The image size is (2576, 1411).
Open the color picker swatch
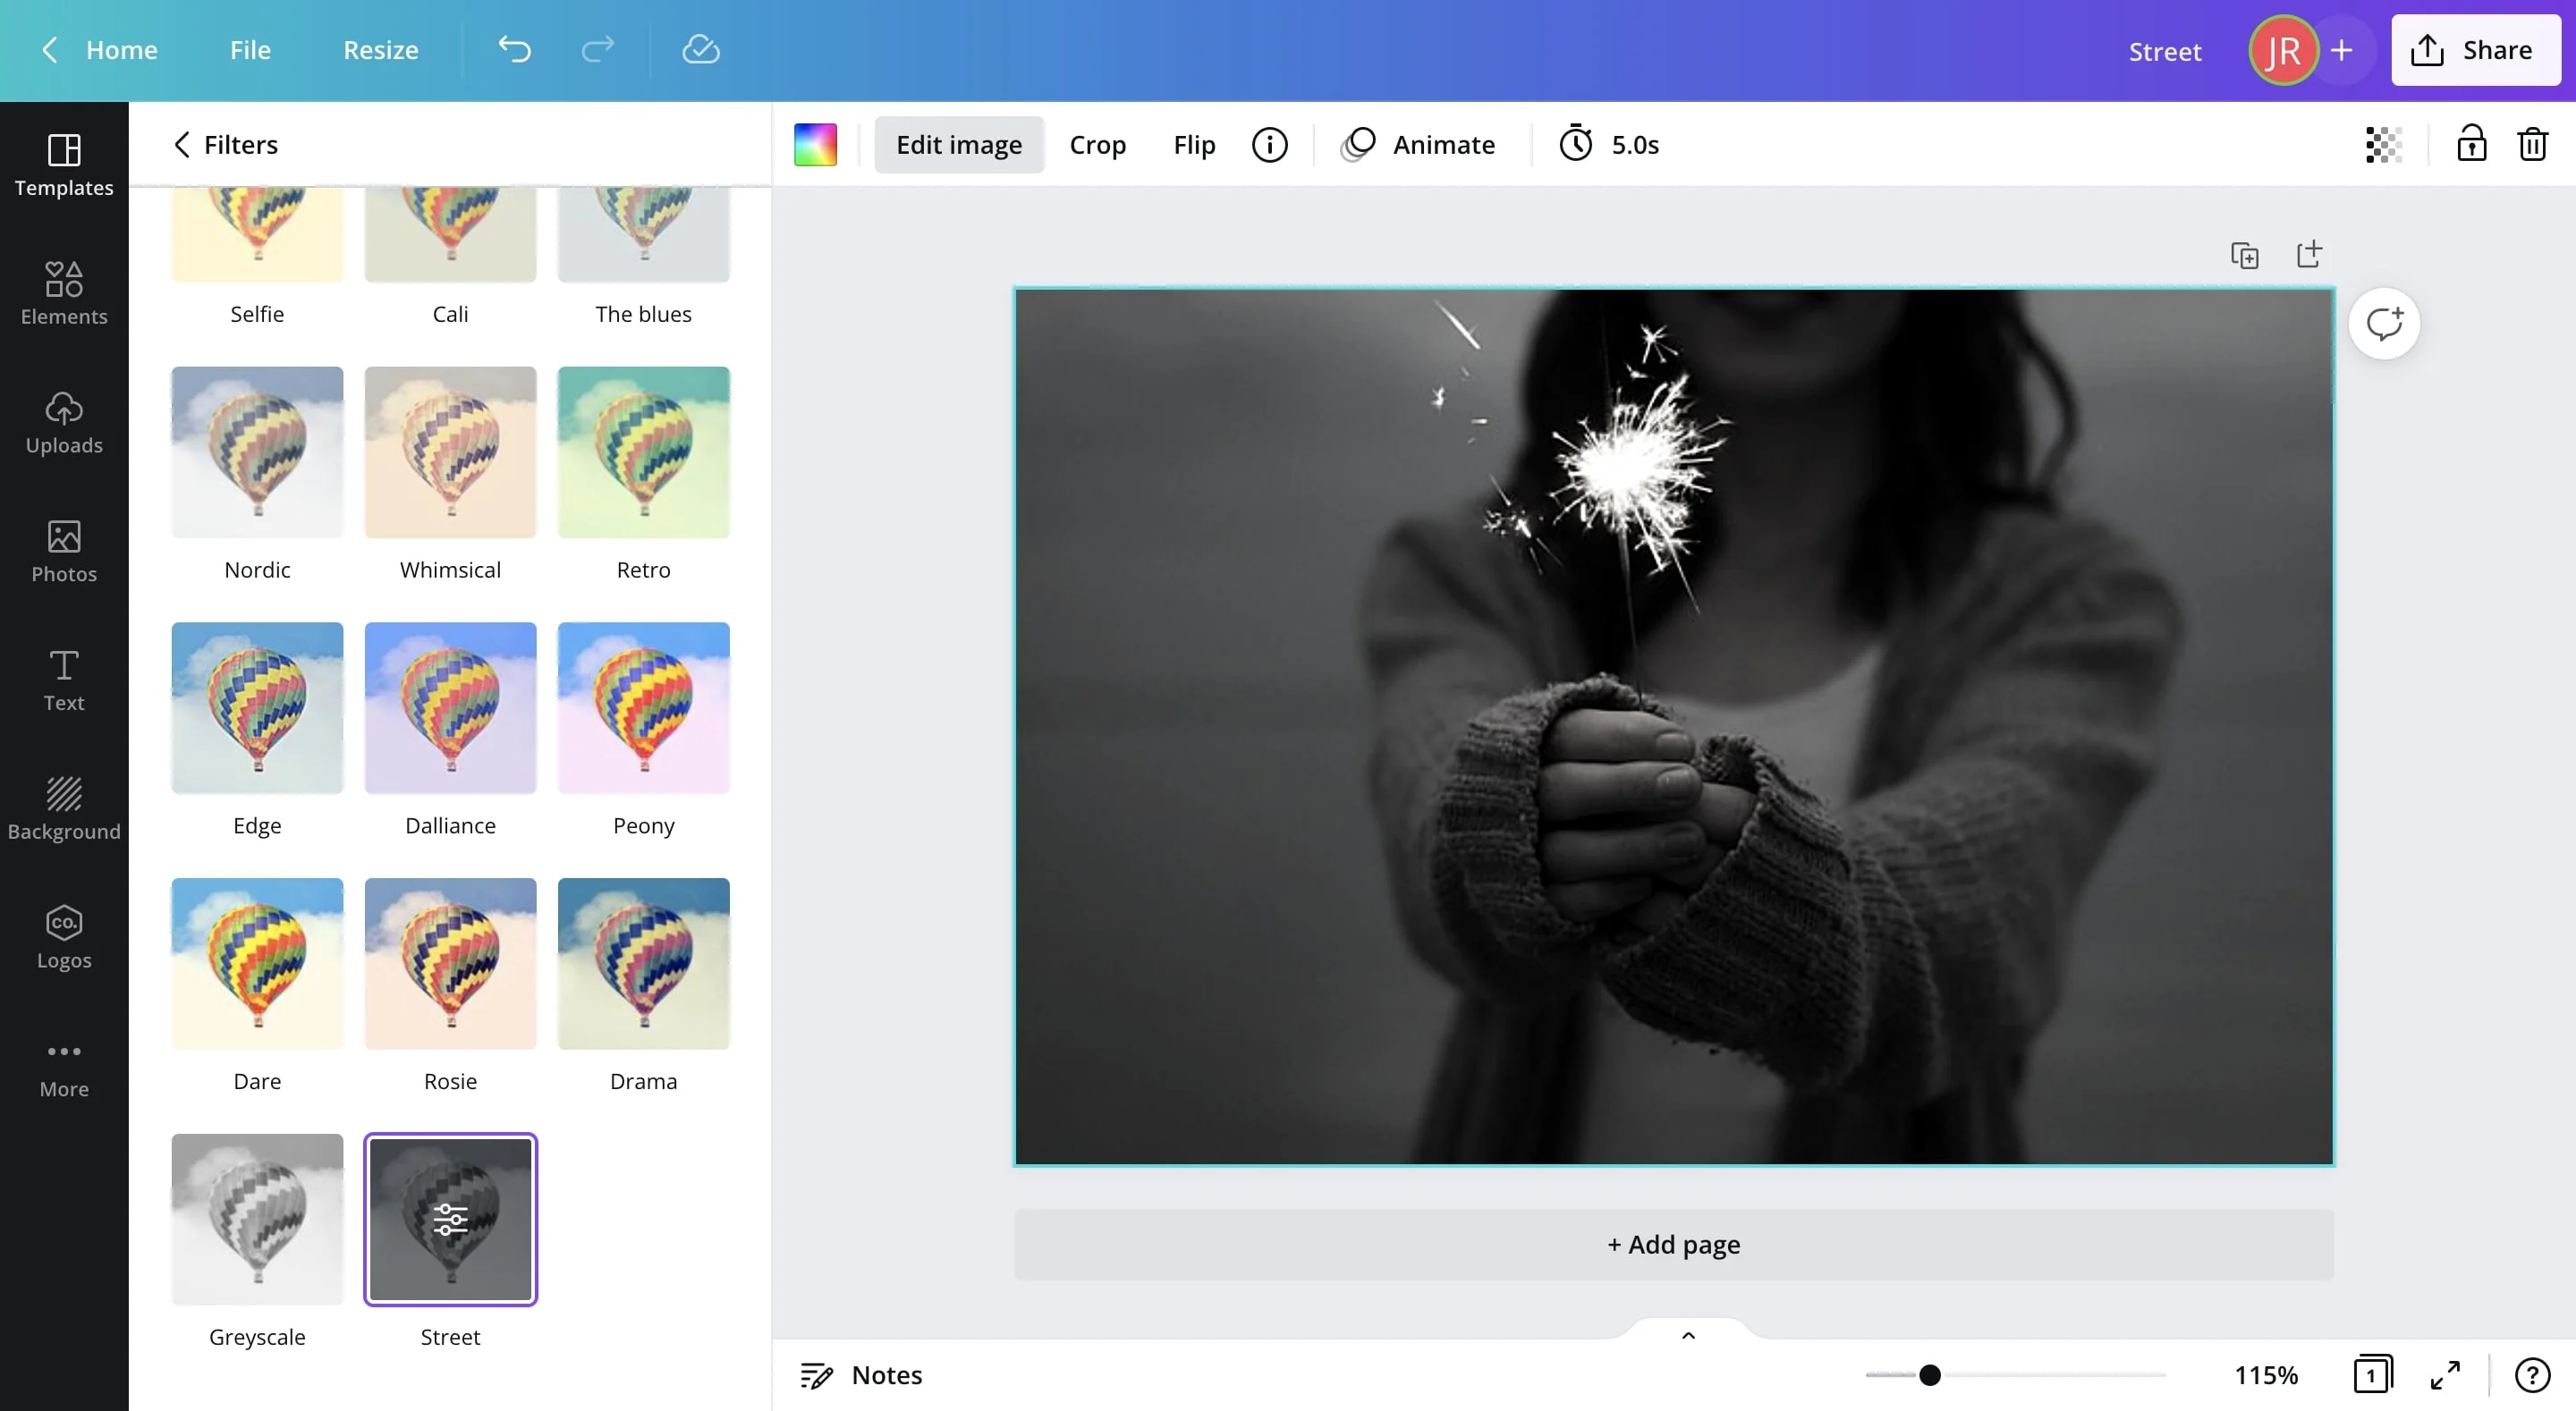coord(814,144)
